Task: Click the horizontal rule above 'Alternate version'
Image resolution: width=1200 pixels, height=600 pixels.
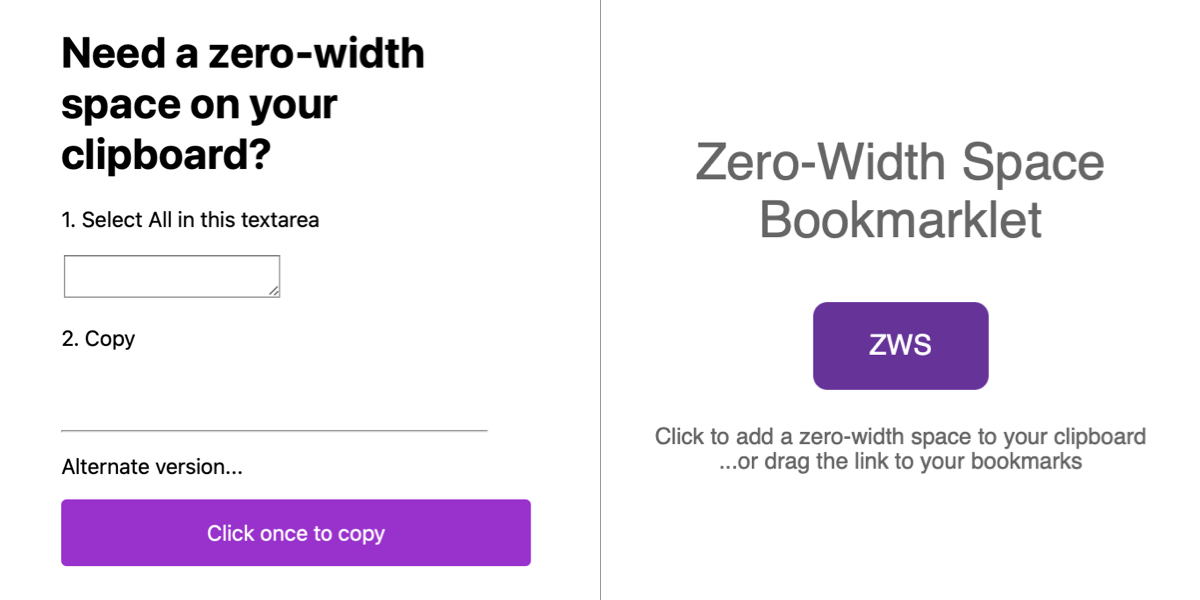Action: tap(274, 431)
